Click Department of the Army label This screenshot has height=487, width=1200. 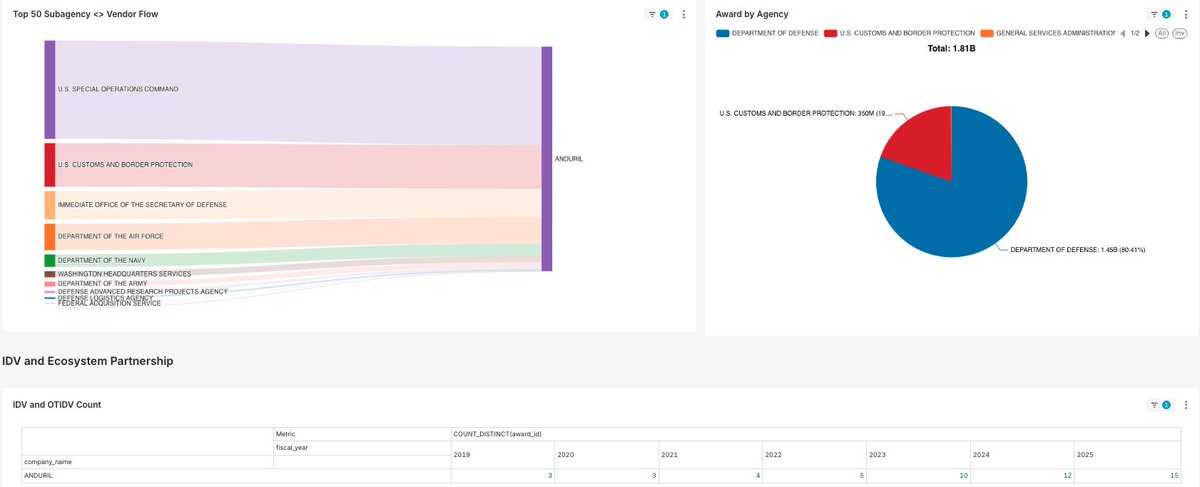(103, 283)
